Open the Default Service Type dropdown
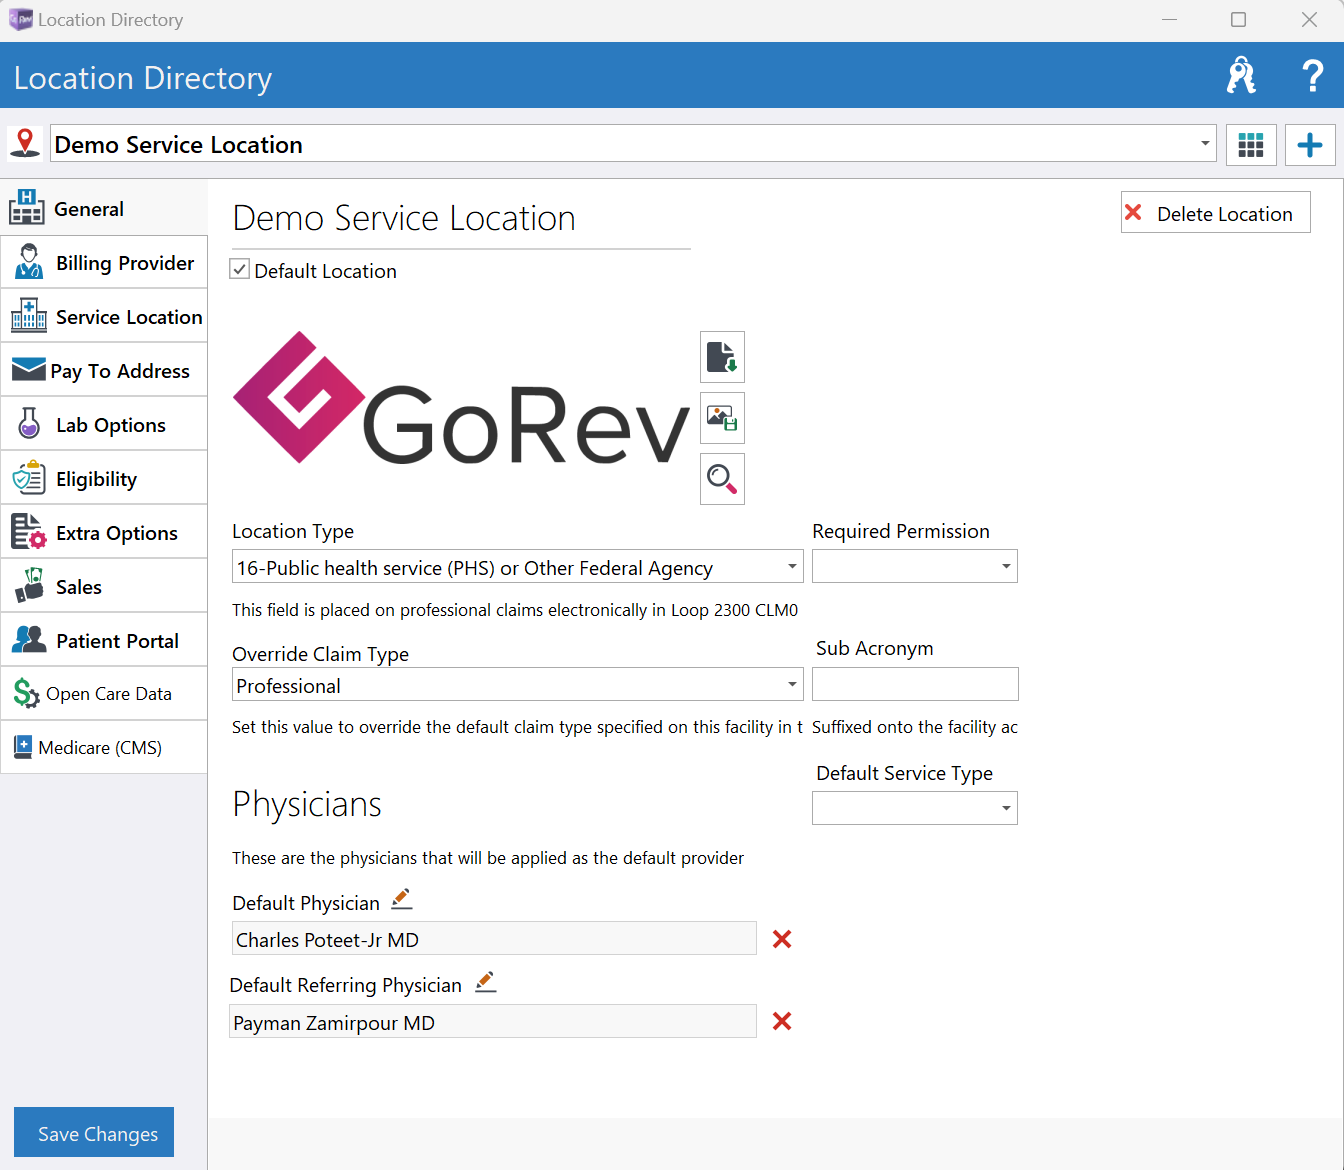The image size is (1344, 1170). (x=1006, y=808)
